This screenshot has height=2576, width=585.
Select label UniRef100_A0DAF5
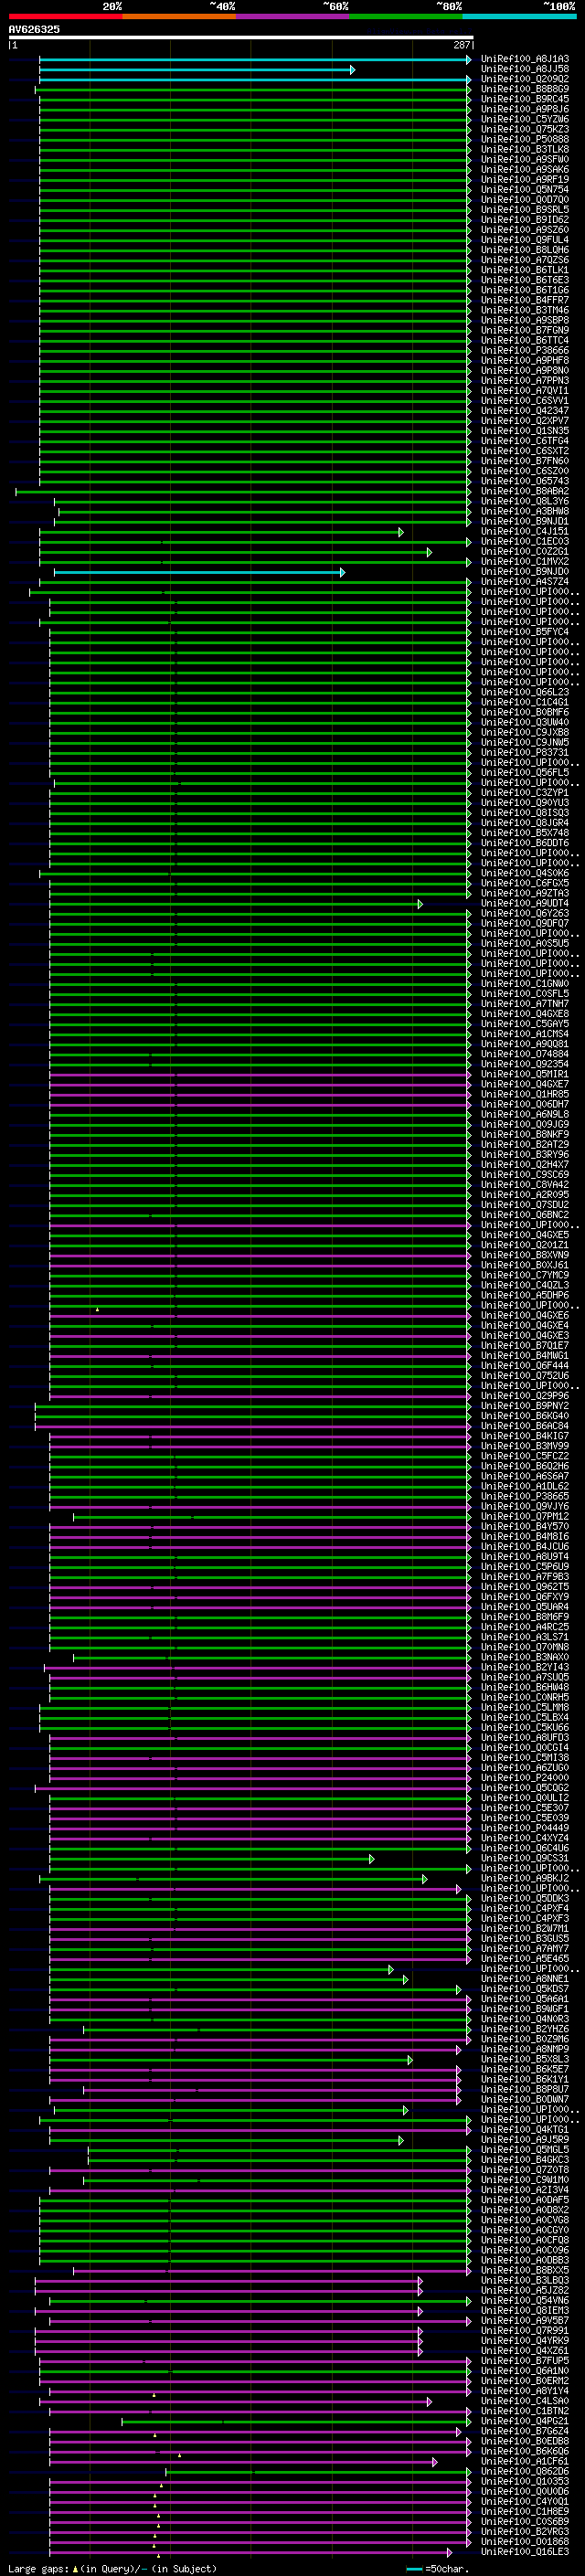pyautogui.click(x=525, y=2200)
